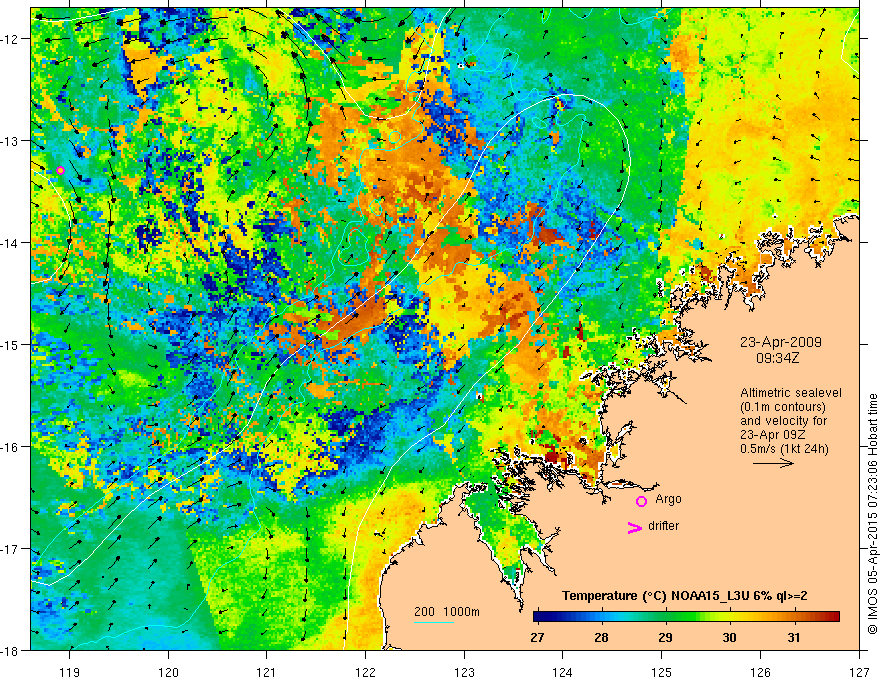Click the Argo float marker near 119°E
This screenshot has width=880, height=680.
[x=61, y=171]
